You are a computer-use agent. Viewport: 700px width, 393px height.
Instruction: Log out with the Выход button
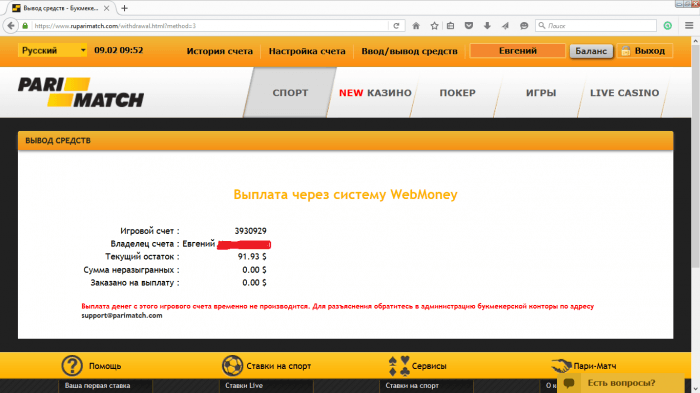click(x=645, y=51)
